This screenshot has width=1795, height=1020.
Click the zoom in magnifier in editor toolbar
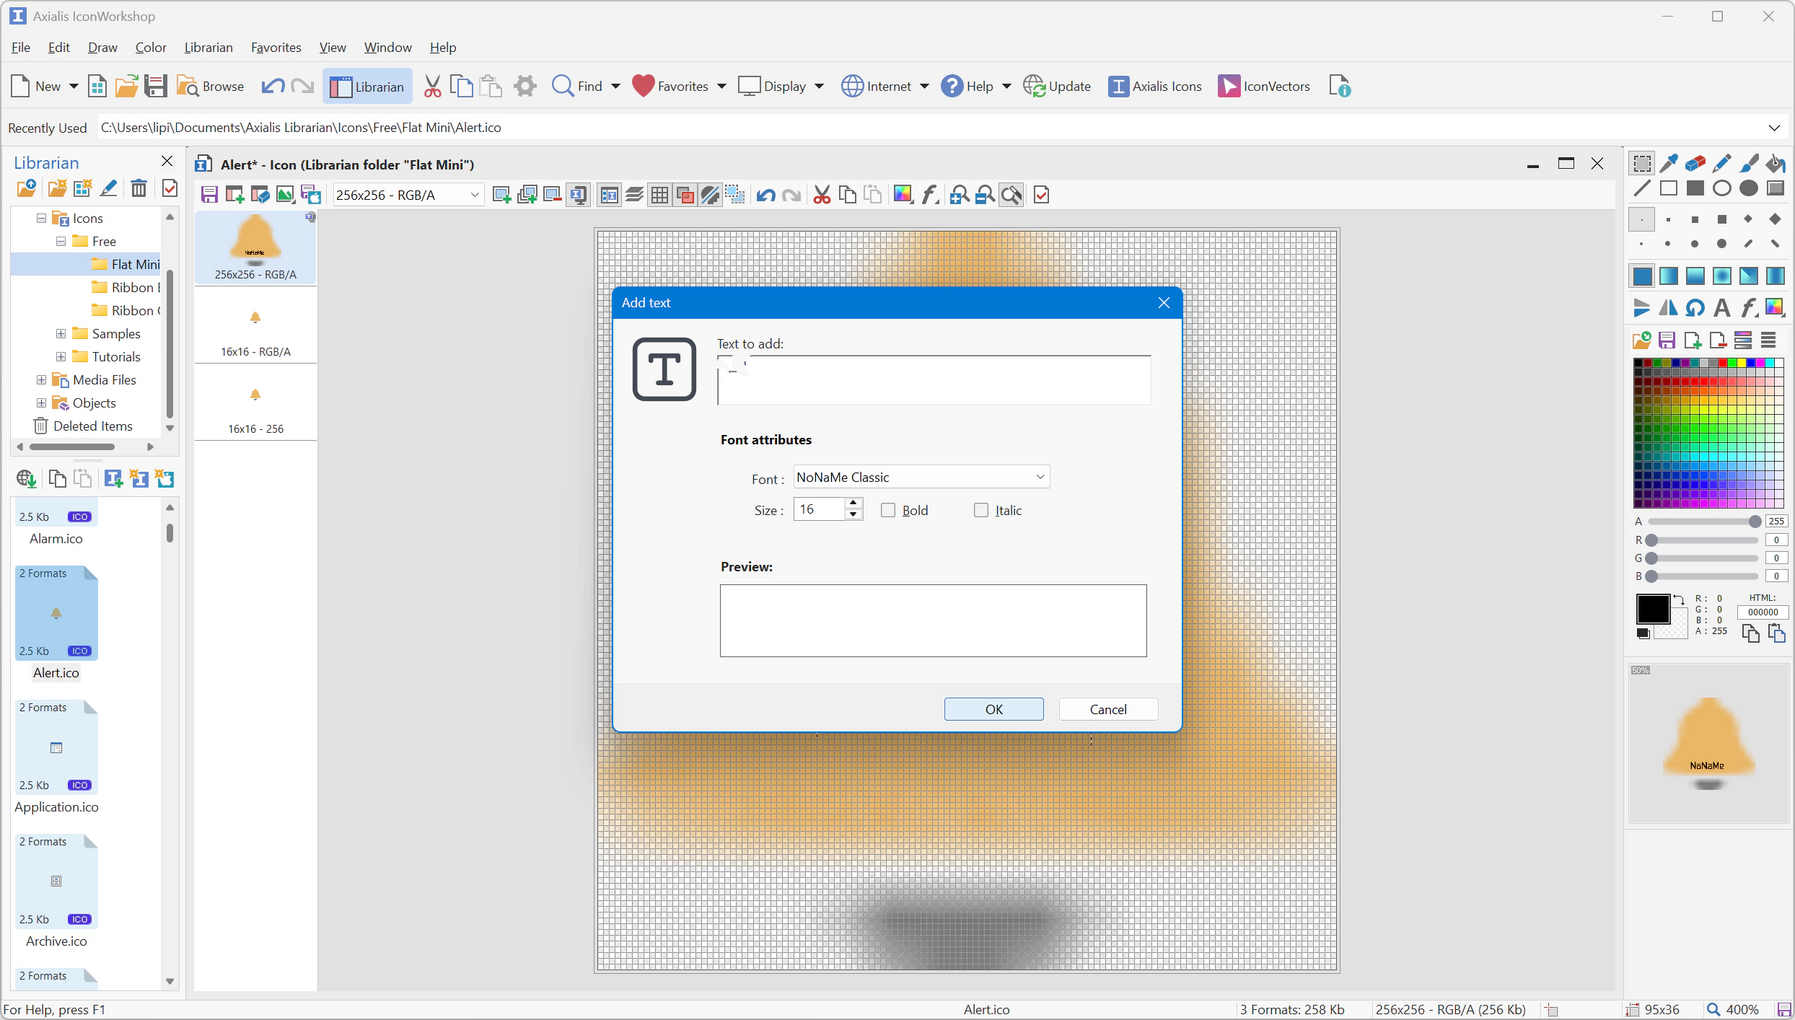point(959,195)
